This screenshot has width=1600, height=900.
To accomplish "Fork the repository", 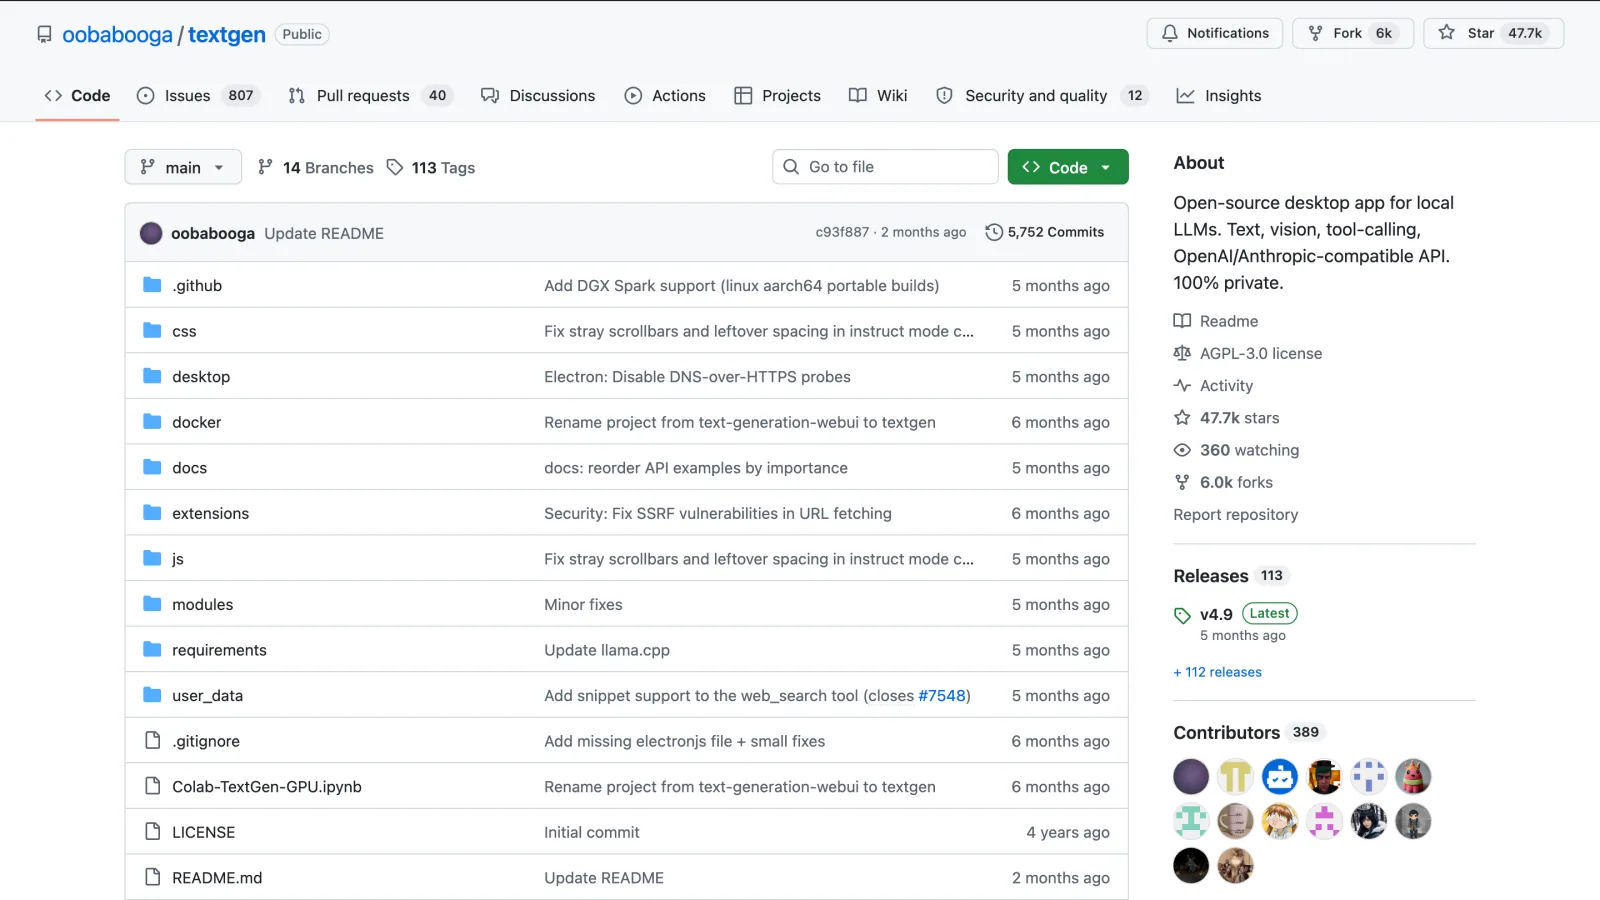I will tap(1353, 33).
